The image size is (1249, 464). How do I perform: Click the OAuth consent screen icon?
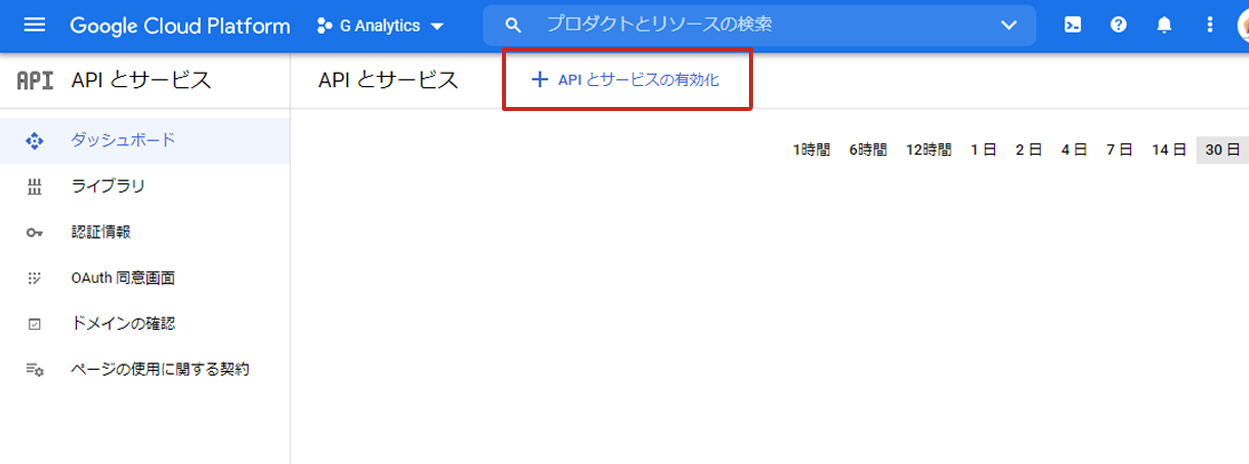tap(35, 278)
